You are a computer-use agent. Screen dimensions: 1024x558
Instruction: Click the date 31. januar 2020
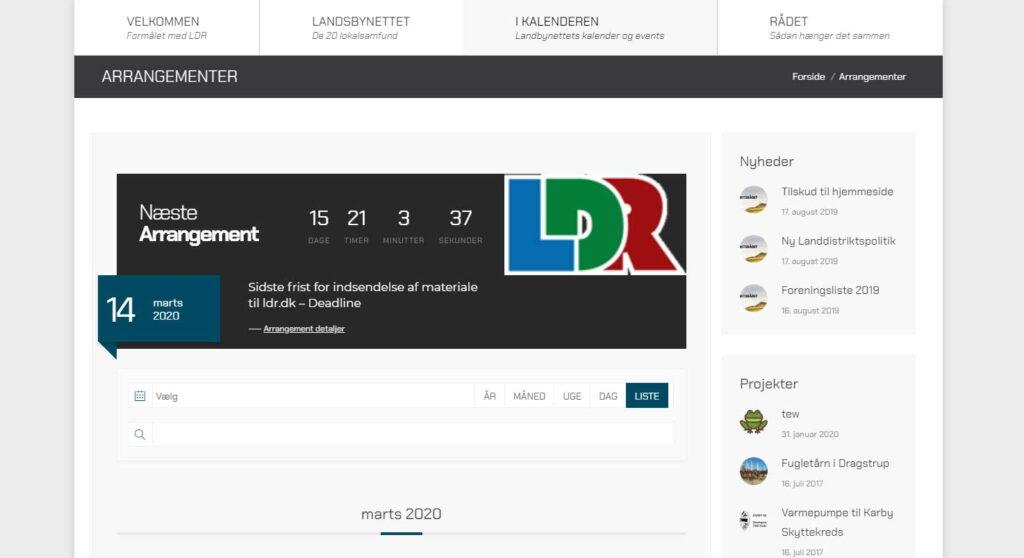810,435
